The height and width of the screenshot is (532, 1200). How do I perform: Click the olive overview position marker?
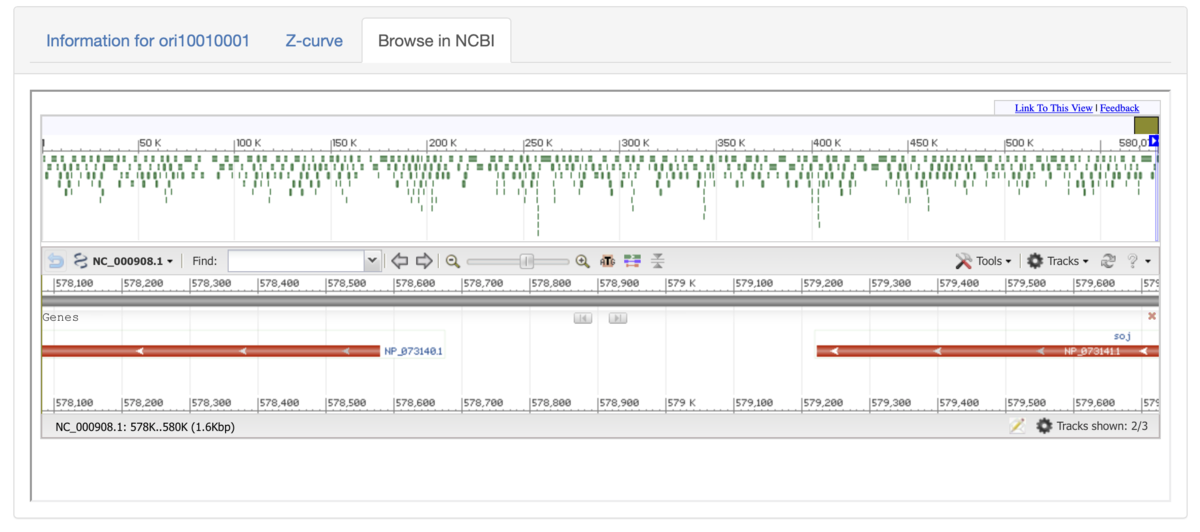pos(1146,125)
